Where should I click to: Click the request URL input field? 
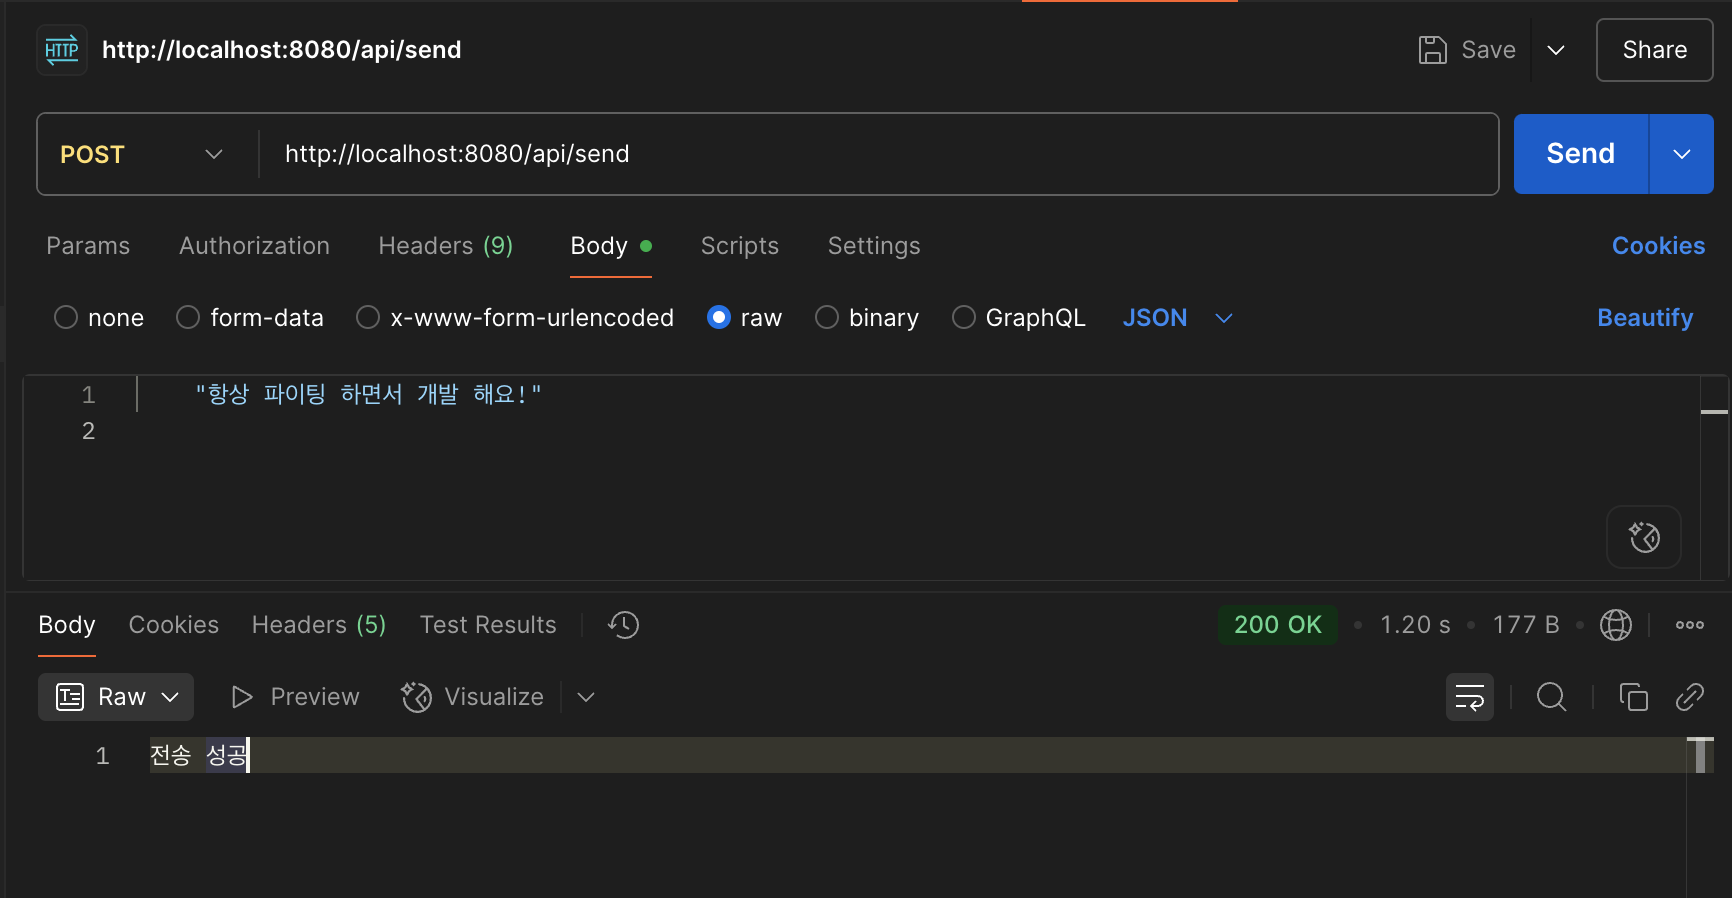coord(880,154)
